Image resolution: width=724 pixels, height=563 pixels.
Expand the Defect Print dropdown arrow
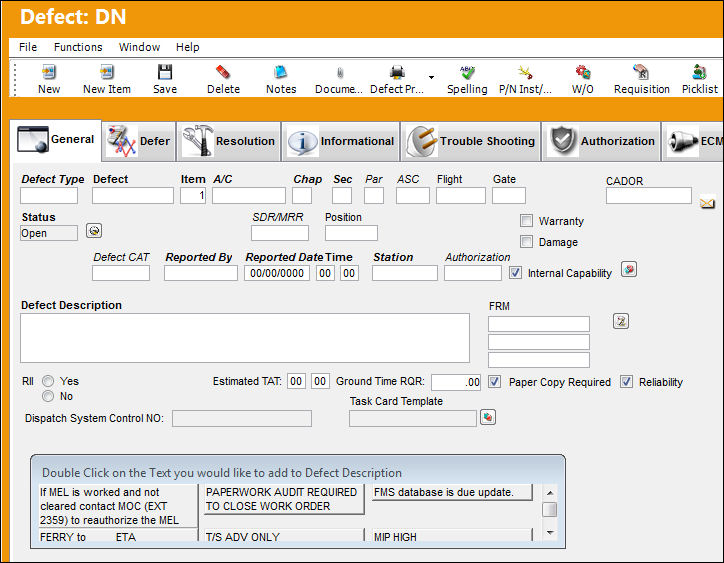pyautogui.click(x=431, y=77)
